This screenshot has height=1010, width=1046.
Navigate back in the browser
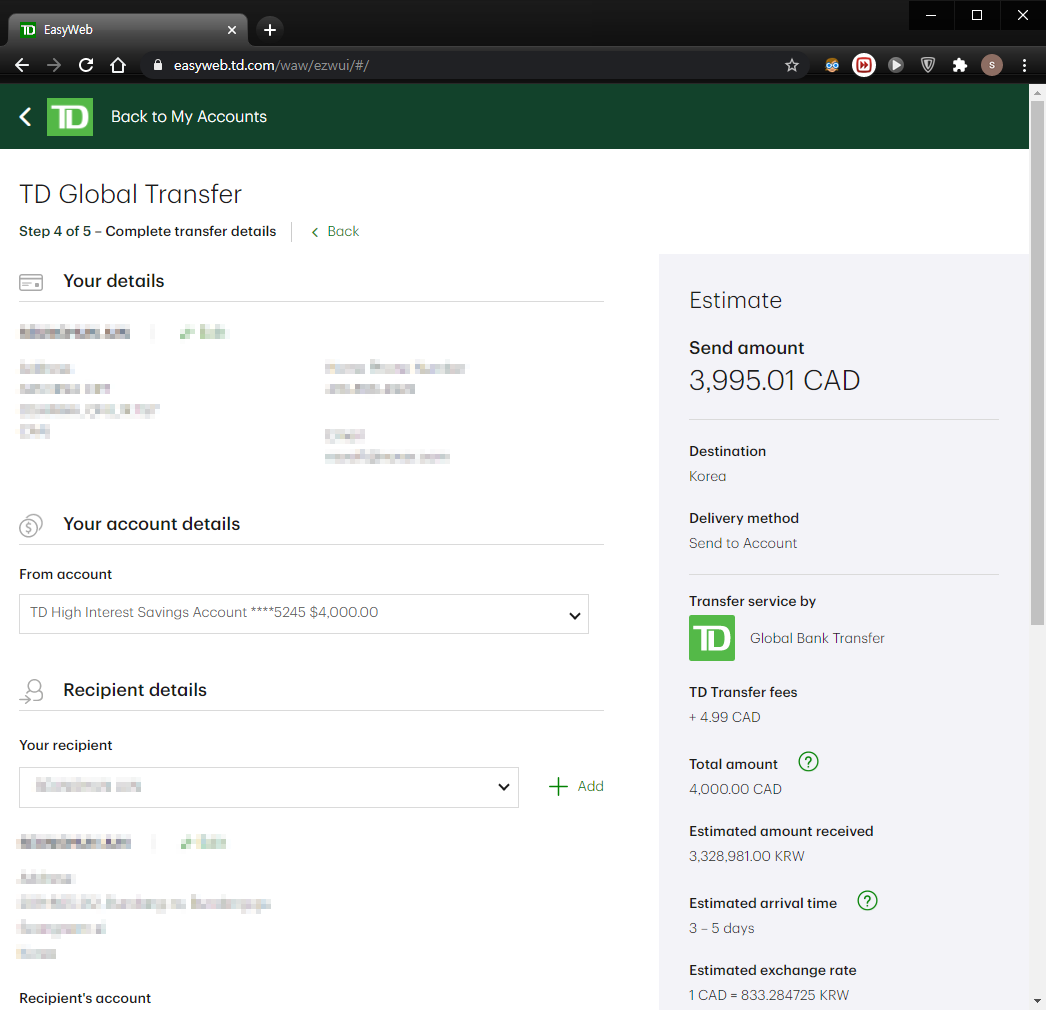pos(22,65)
